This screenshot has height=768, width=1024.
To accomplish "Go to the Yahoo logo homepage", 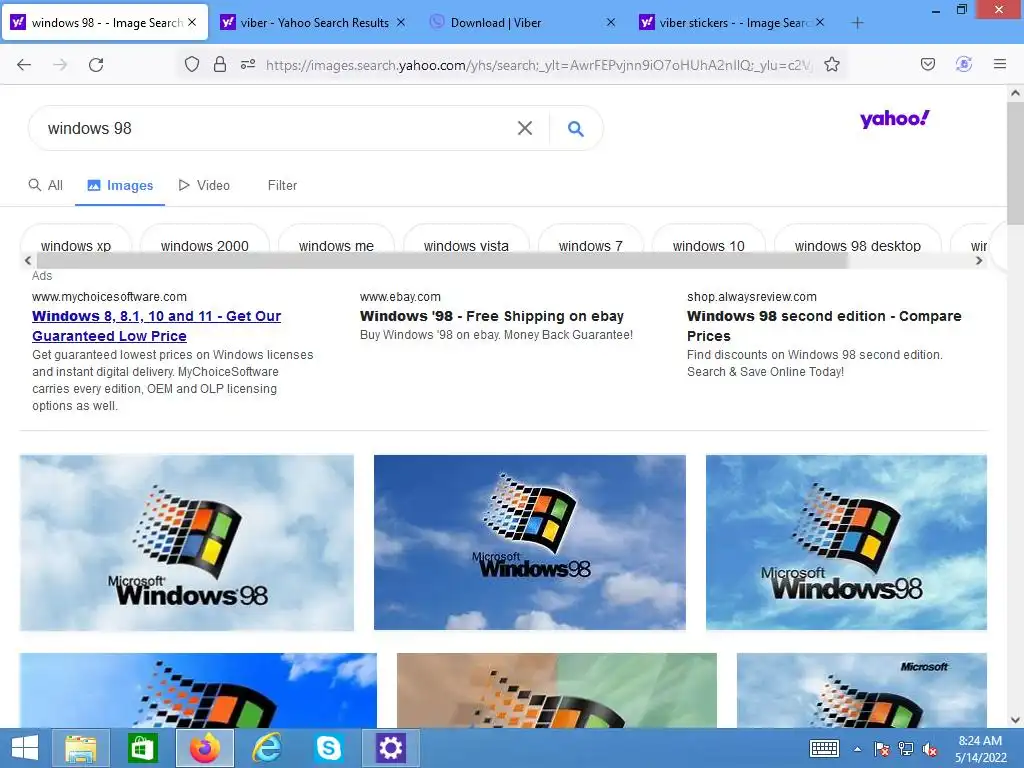I will 895,119.
